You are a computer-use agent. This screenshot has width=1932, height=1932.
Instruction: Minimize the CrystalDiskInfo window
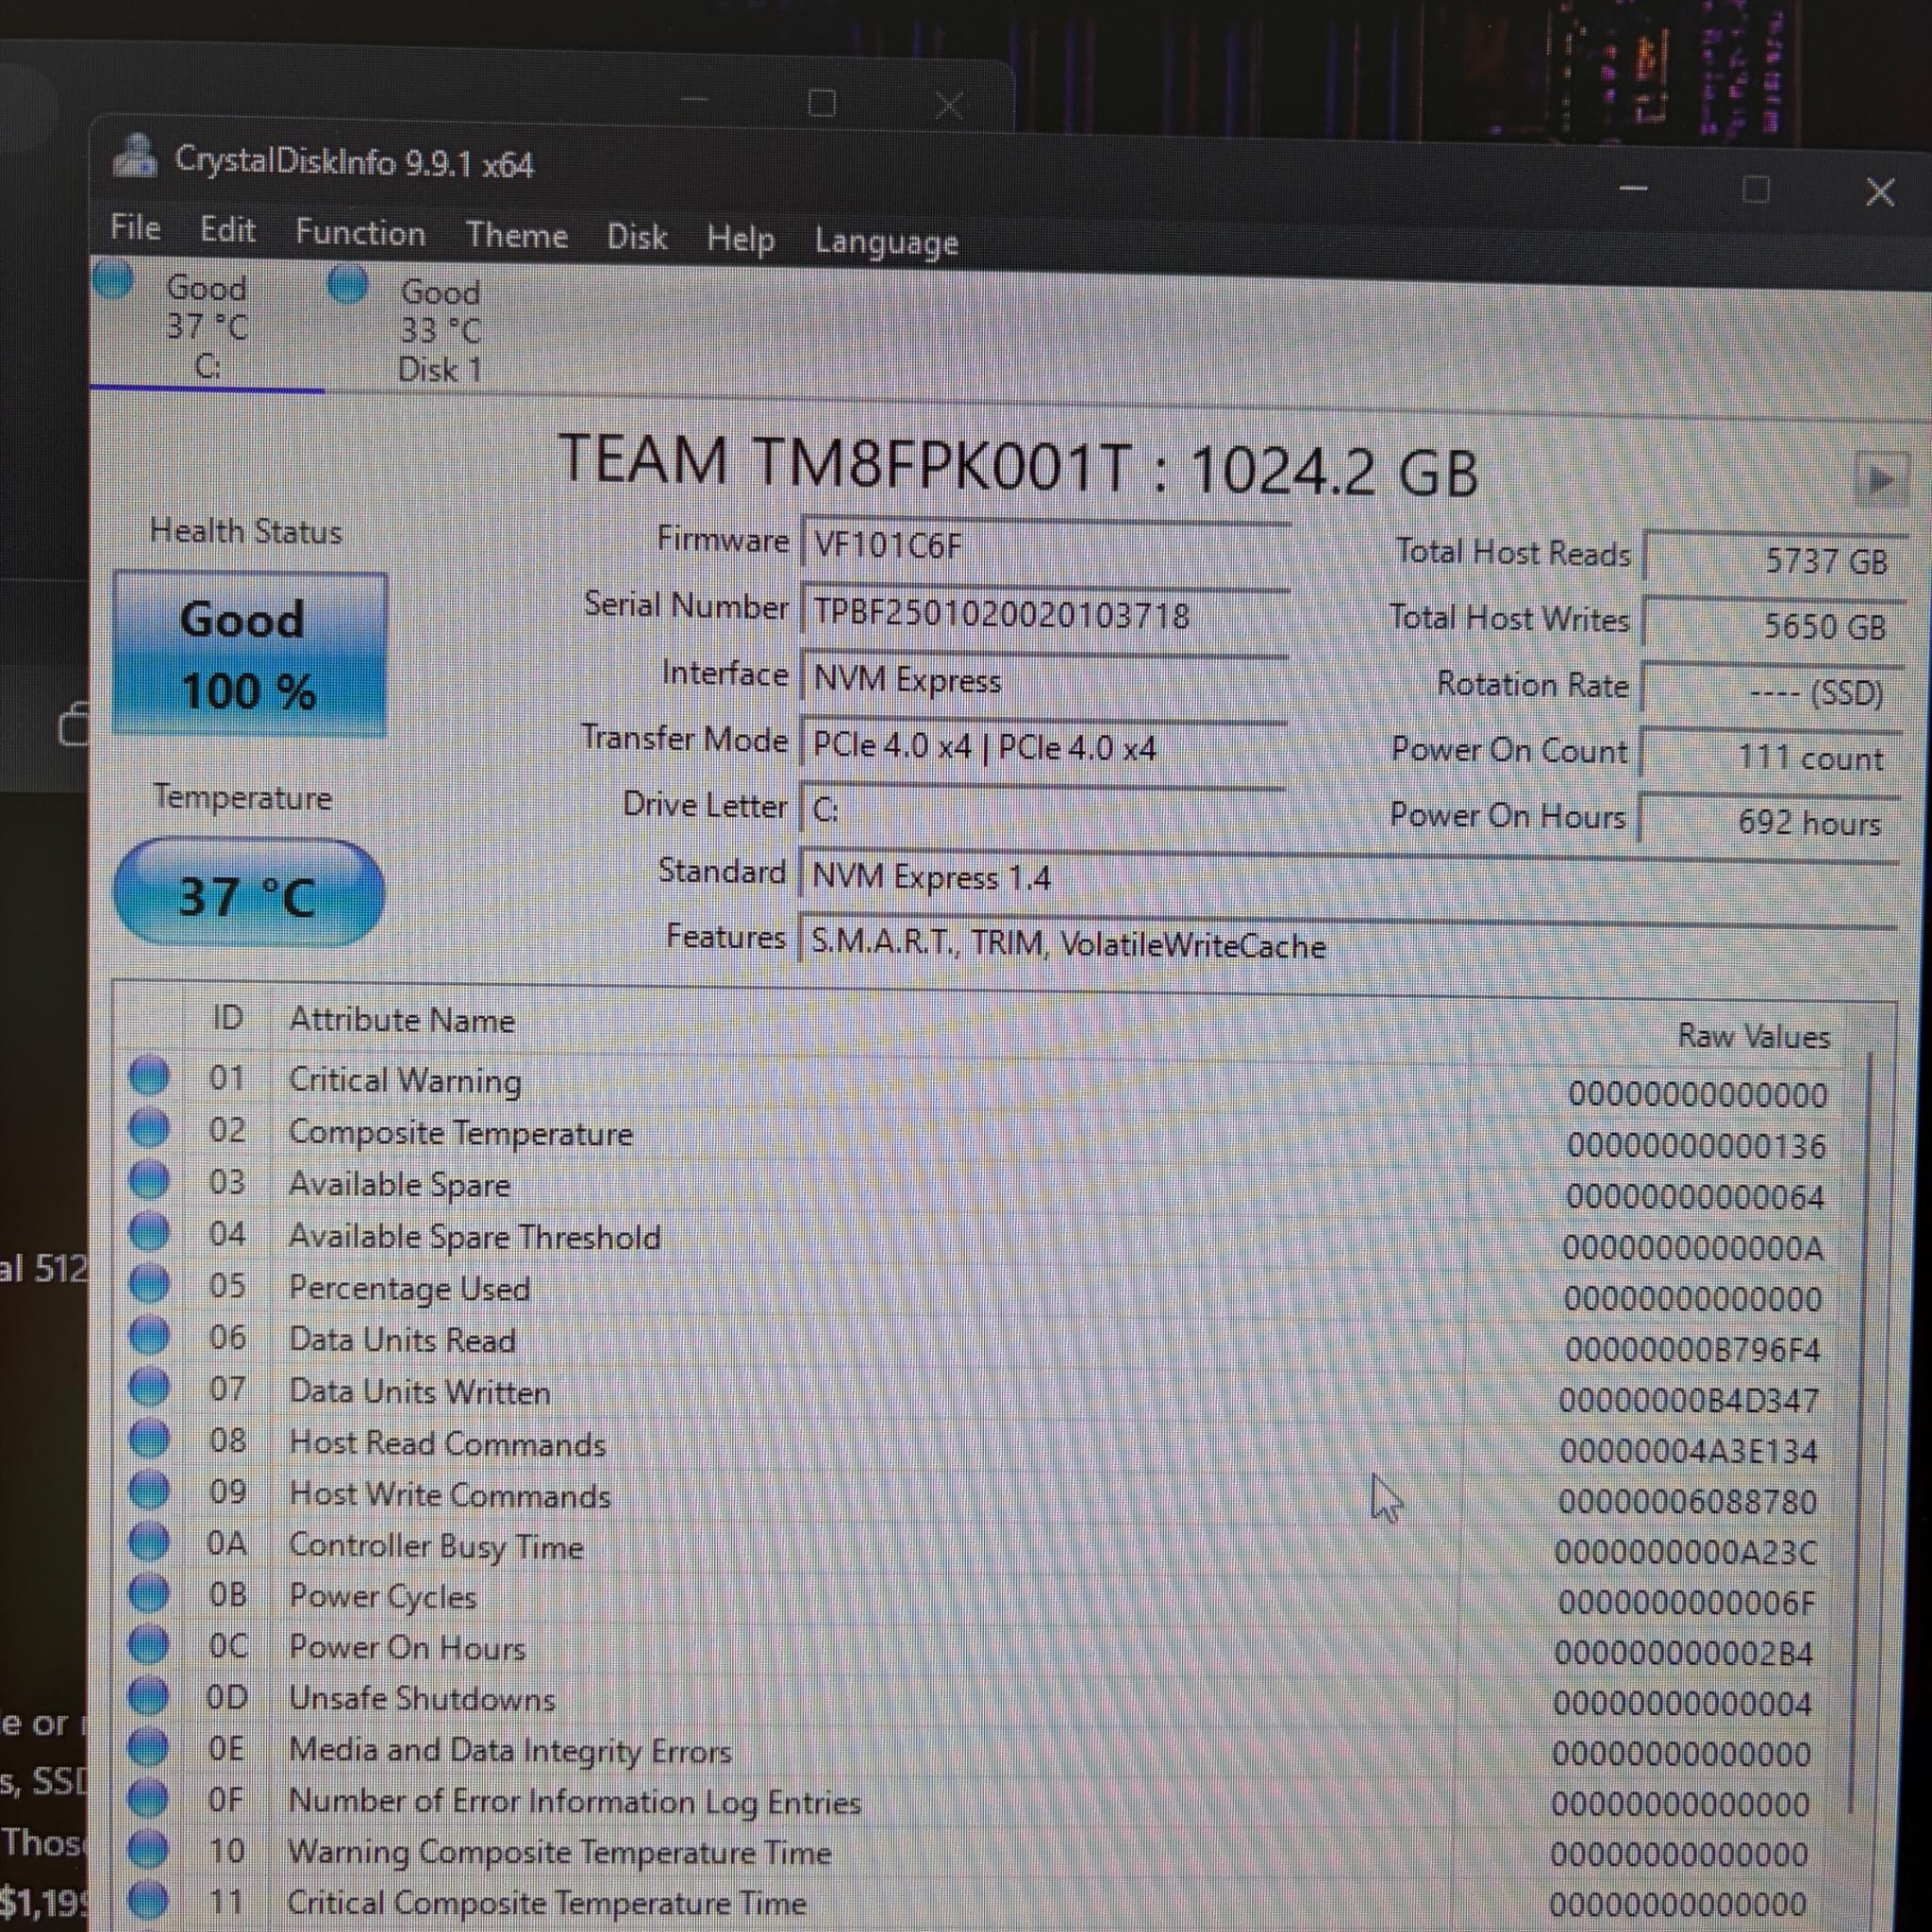click(1633, 188)
